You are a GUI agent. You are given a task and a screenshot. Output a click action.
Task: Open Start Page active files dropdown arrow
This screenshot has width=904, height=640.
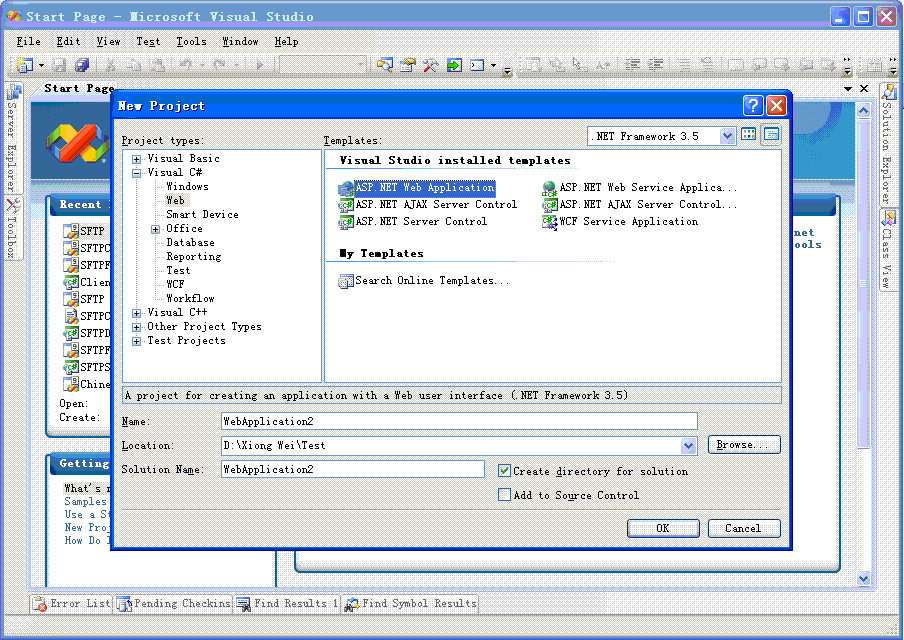(x=848, y=89)
